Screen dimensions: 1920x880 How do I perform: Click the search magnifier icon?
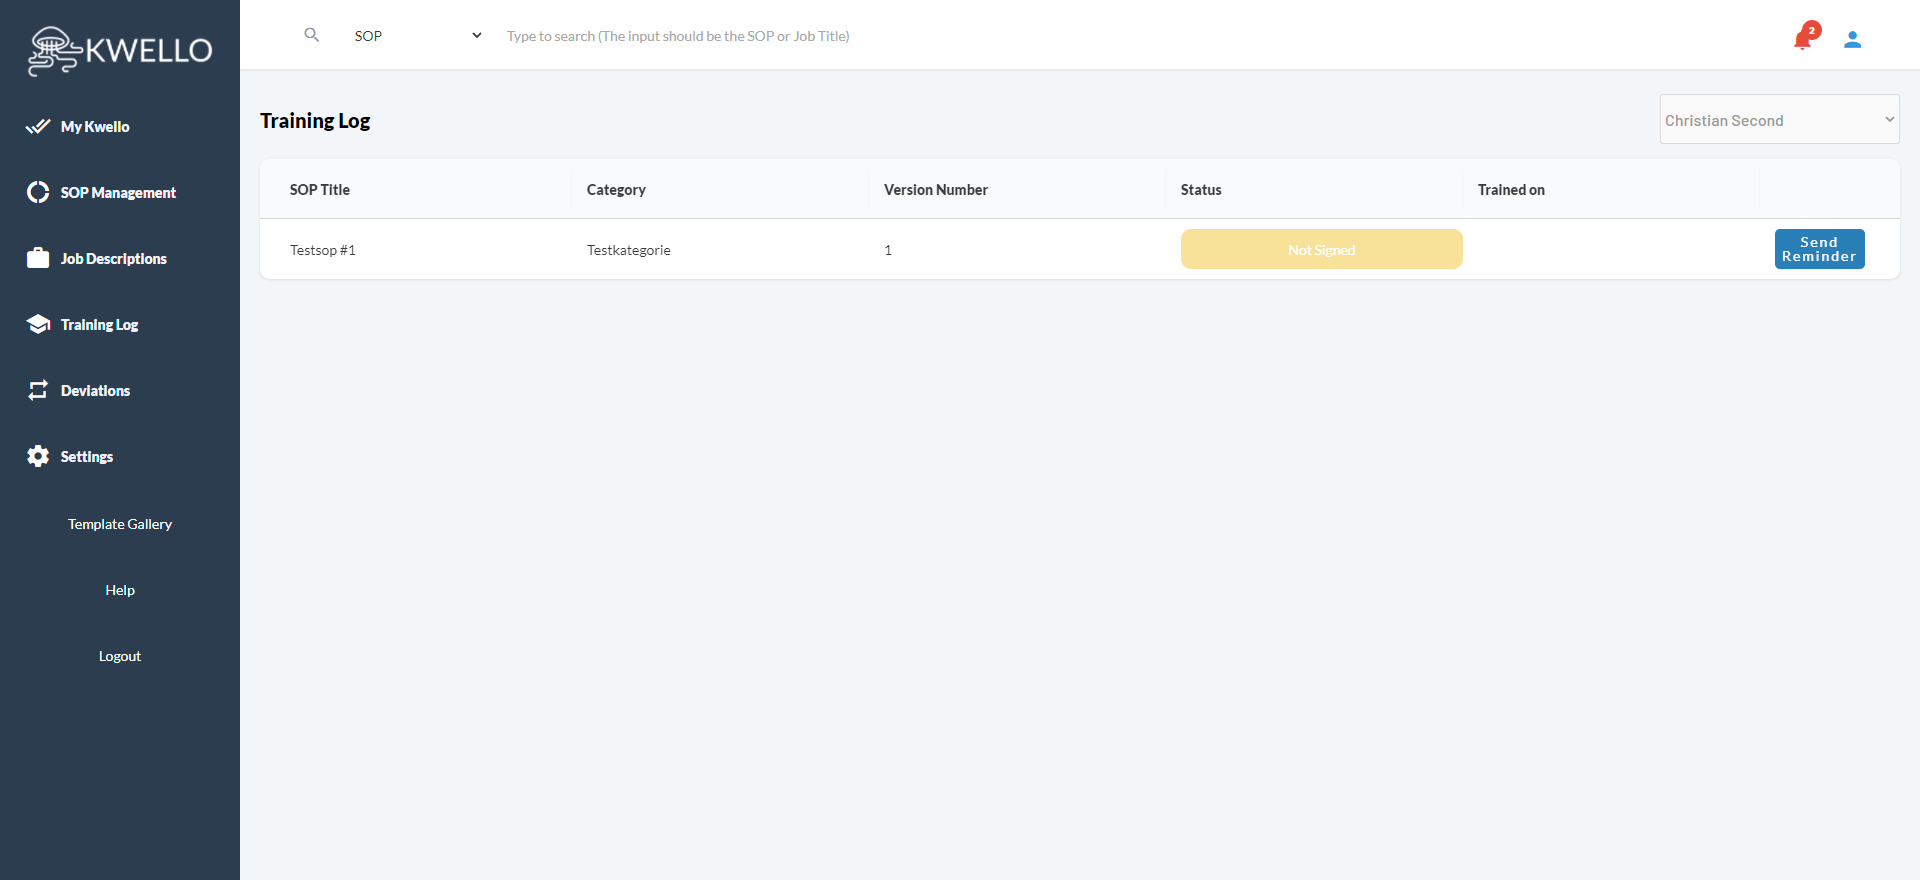(x=312, y=35)
